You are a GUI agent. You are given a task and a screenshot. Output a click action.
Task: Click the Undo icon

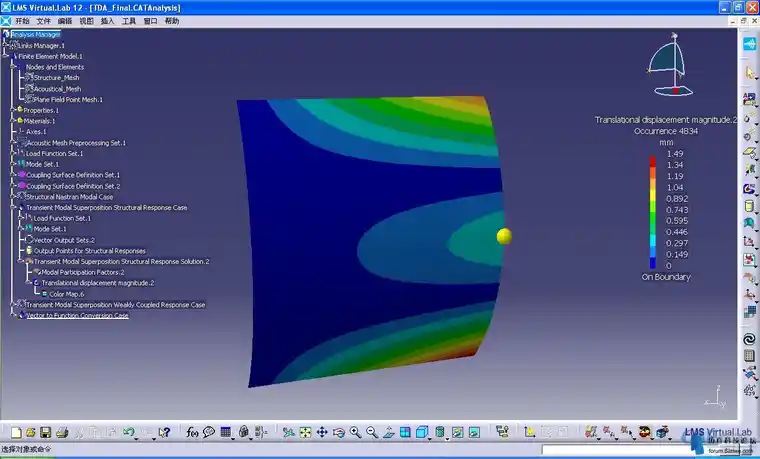(128, 431)
